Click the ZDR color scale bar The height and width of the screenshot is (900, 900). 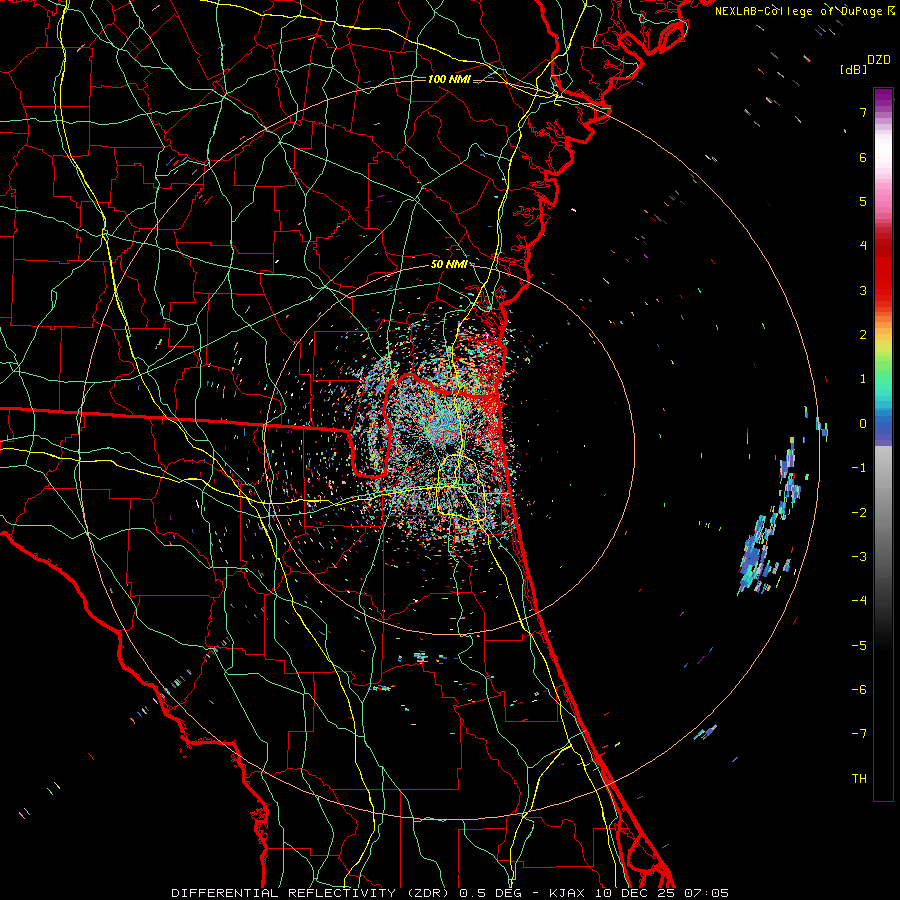(x=883, y=444)
